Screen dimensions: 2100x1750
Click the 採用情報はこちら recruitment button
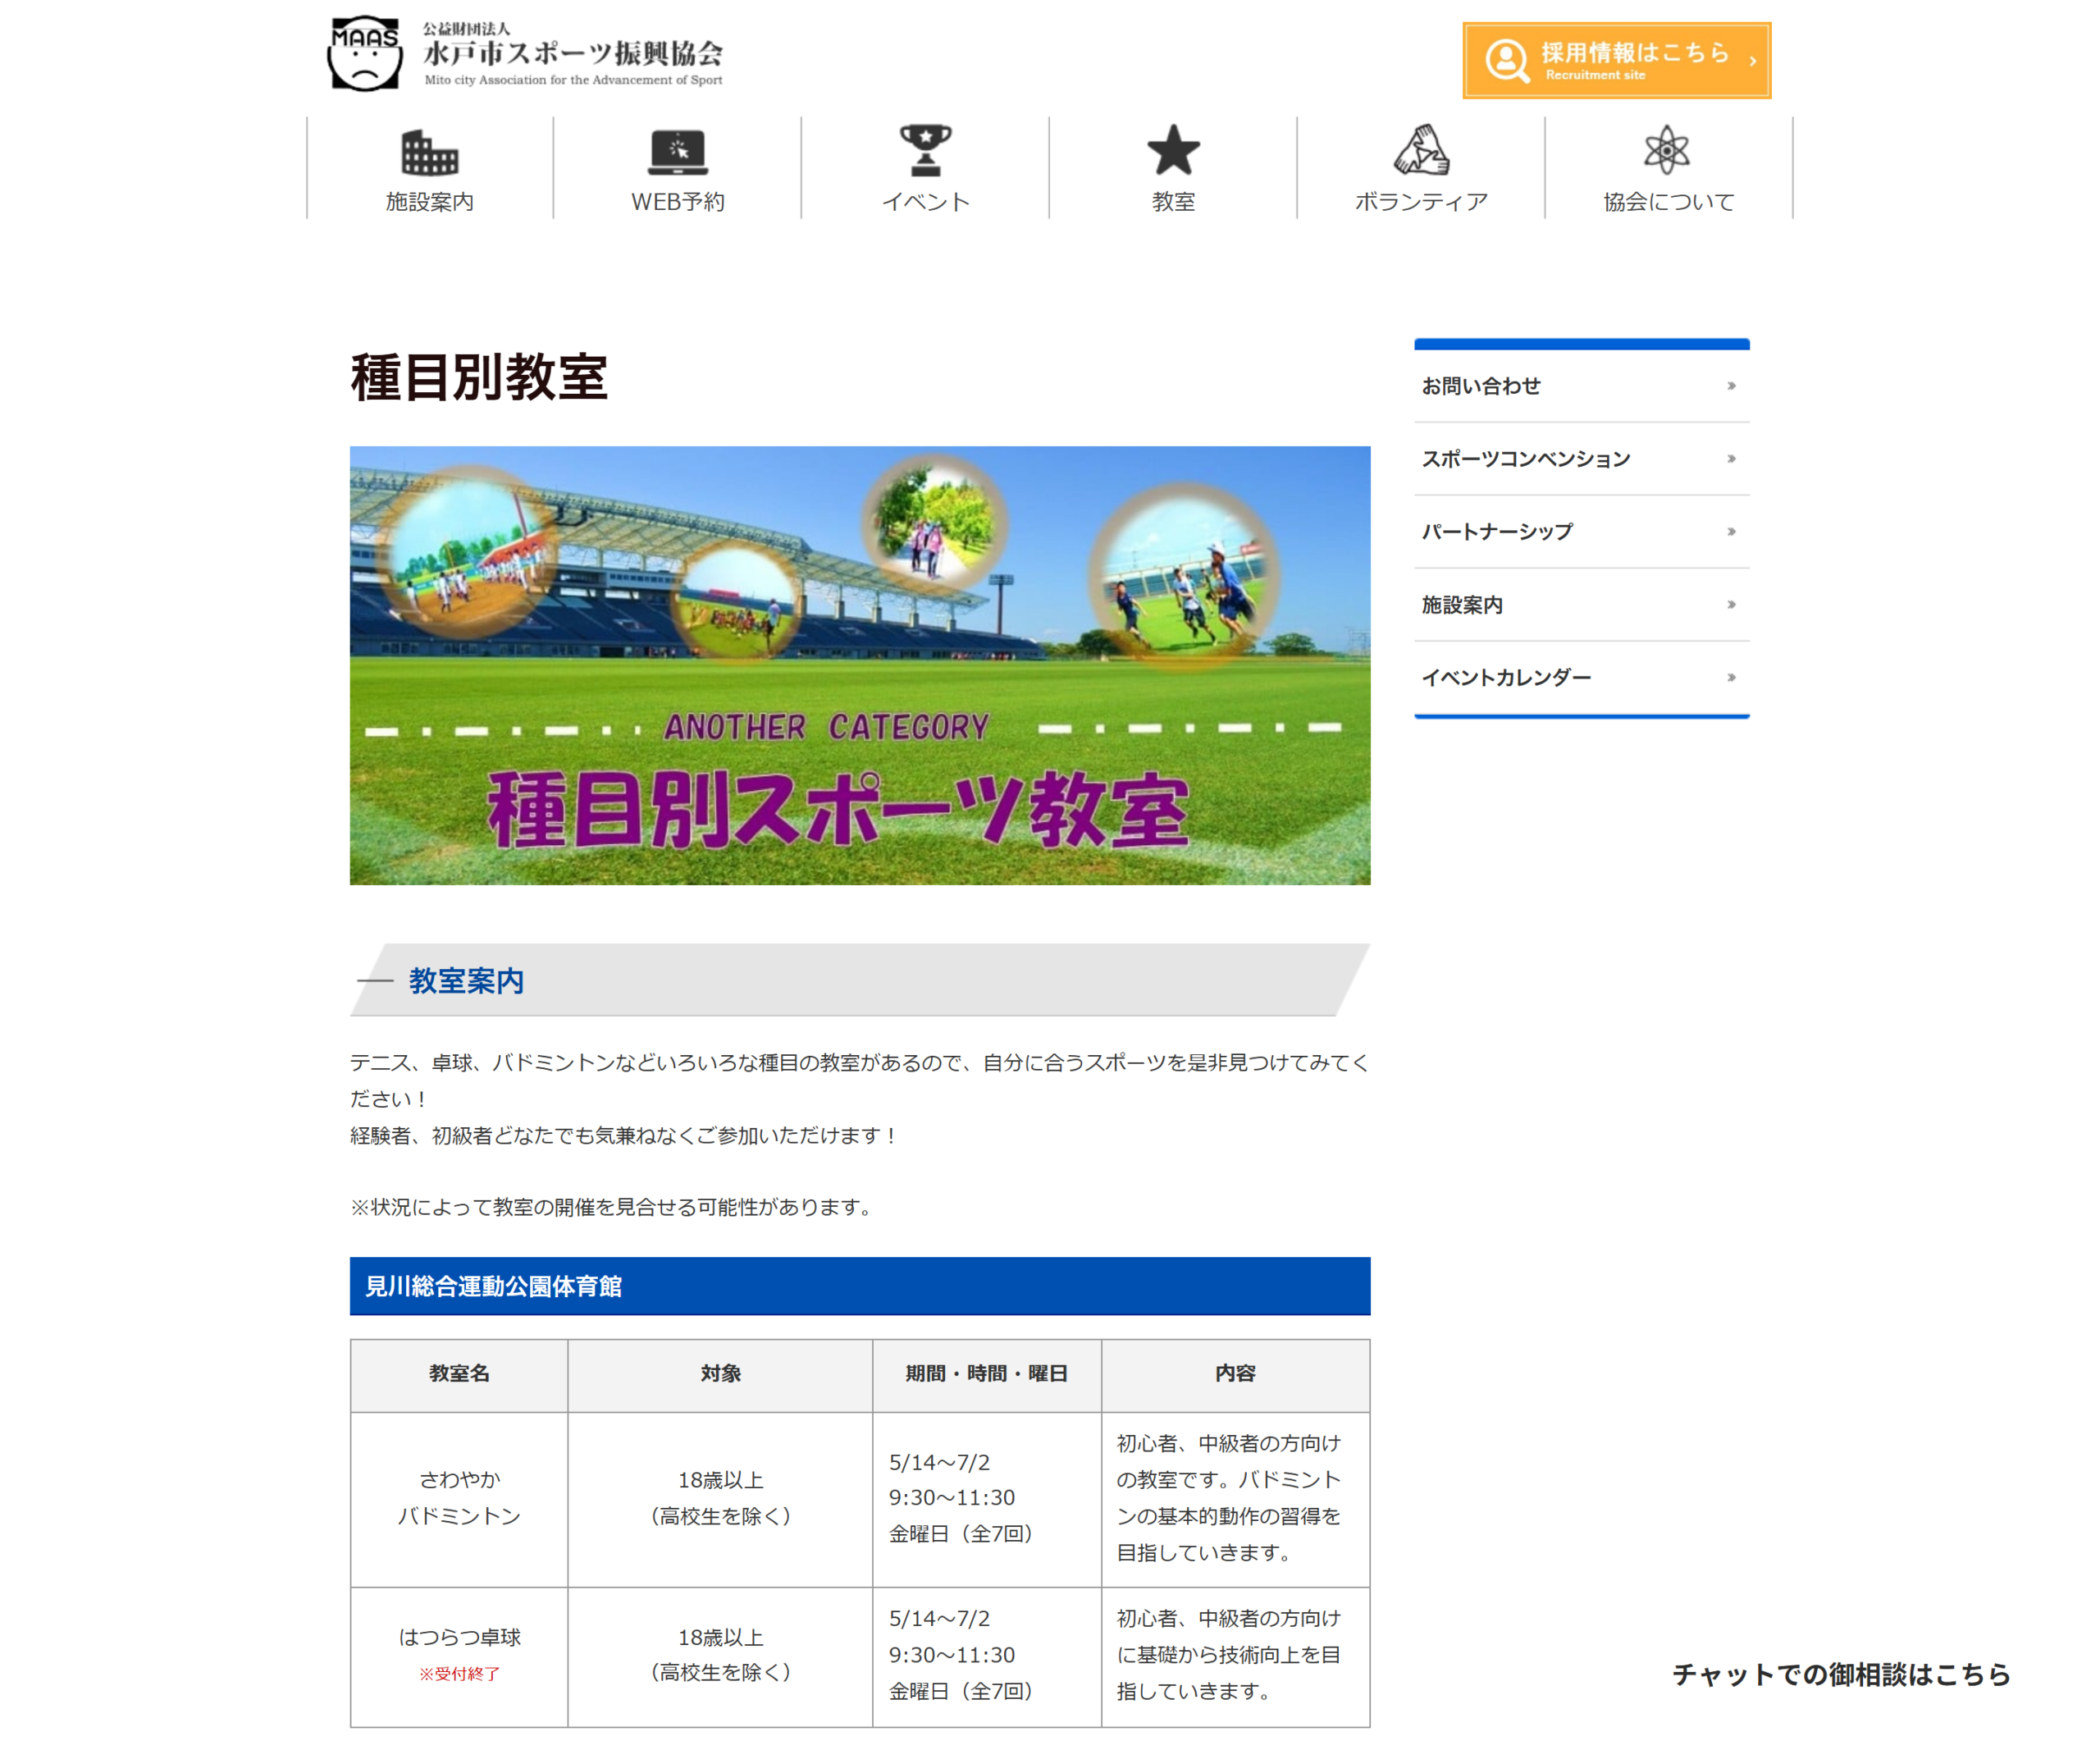coord(1616,60)
